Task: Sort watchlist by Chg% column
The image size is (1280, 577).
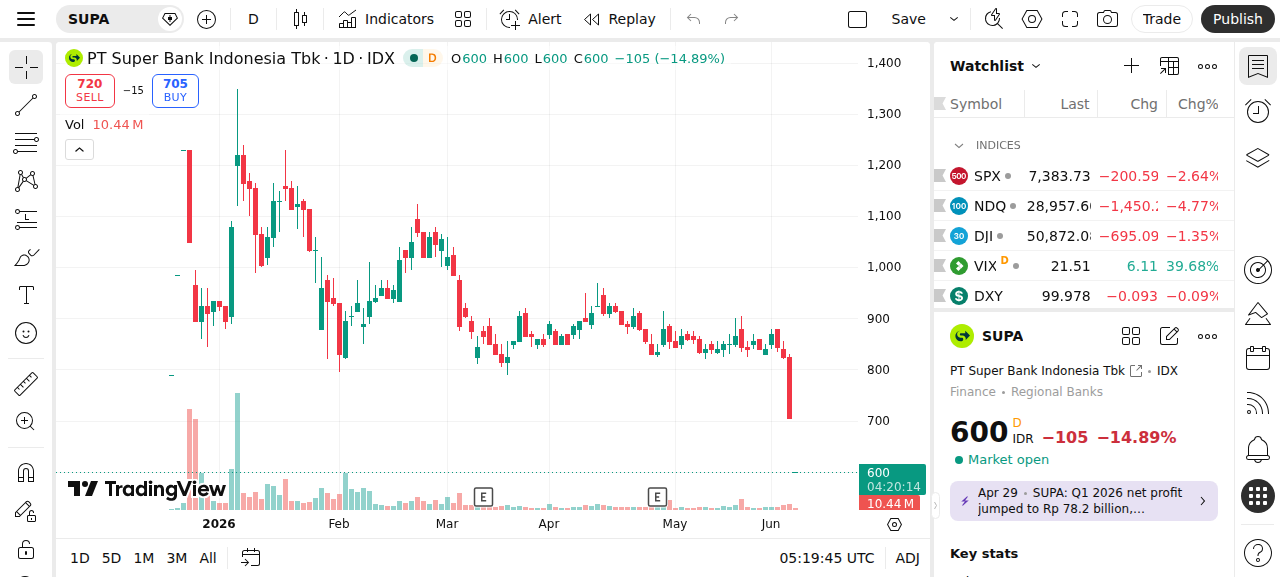Action: coord(1198,104)
